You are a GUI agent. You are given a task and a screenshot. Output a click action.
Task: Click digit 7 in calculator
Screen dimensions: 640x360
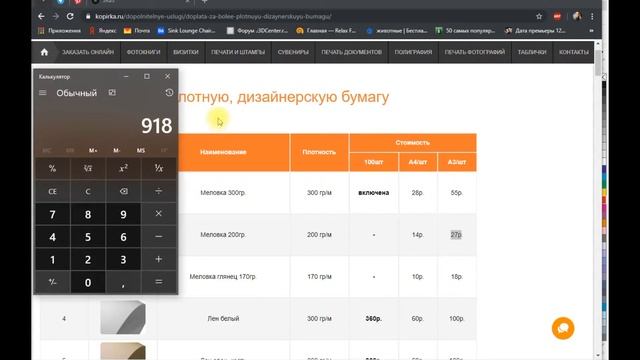point(52,214)
